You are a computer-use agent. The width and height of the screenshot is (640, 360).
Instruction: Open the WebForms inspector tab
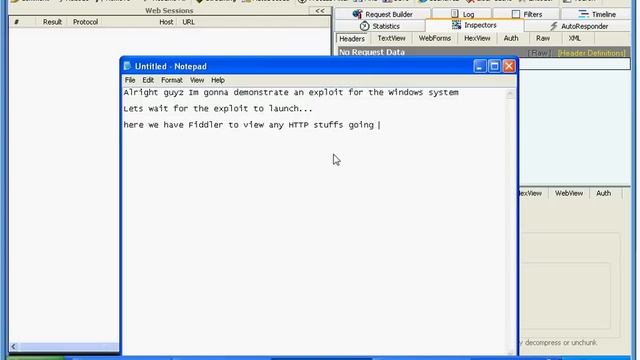pyautogui.click(x=435, y=38)
